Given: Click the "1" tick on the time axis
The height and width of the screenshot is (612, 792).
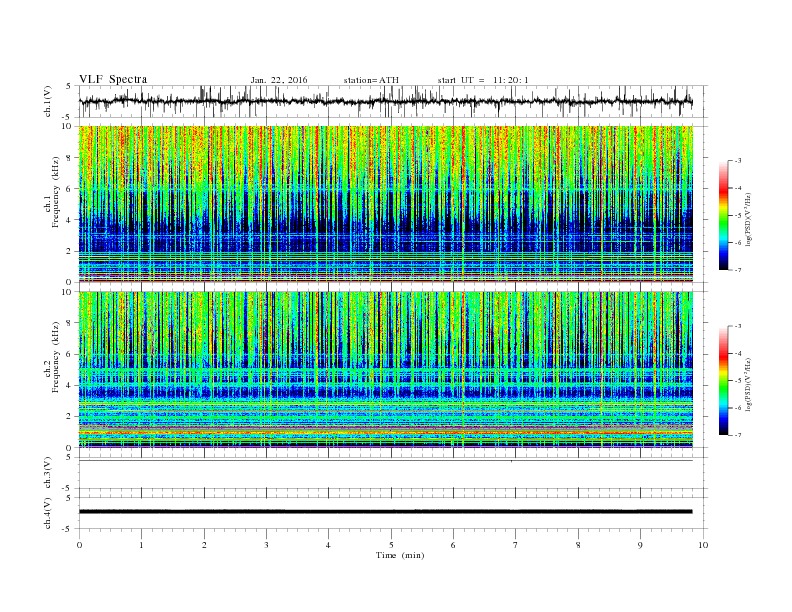Looking at the screenshot, I should click(x=142, y=545).
